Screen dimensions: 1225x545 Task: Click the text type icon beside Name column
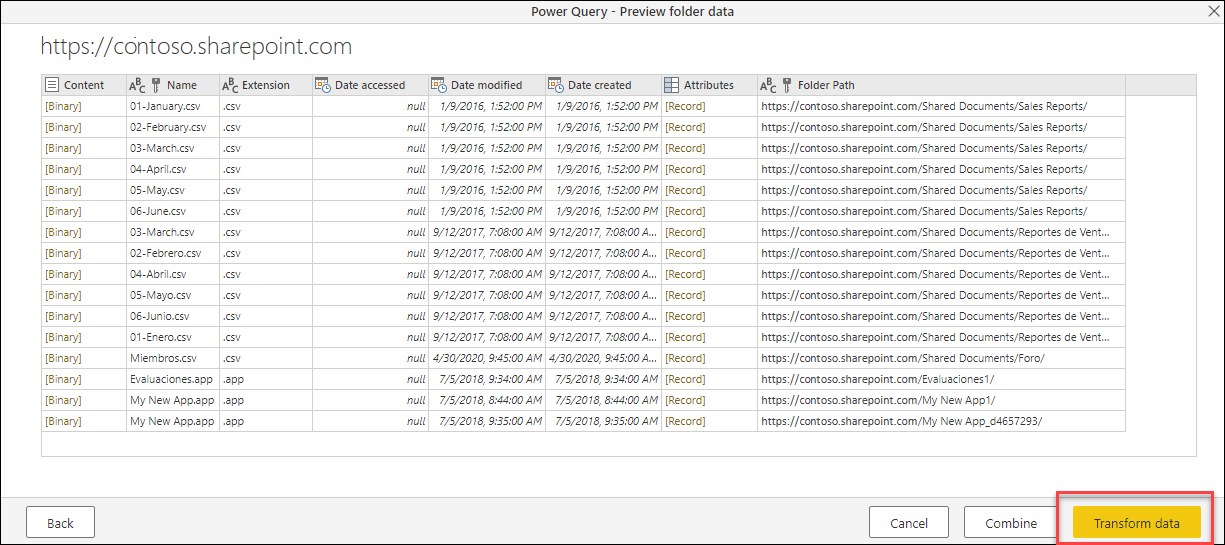(137, 85)
